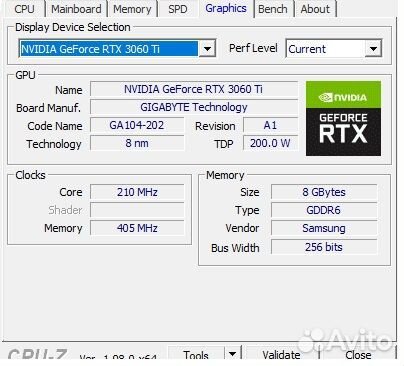The height and width of the screenshot is (366, 404).
Task: Select NVIDIA GeForce RTX 3060 Ti device entry
Action: pos(109,49)
